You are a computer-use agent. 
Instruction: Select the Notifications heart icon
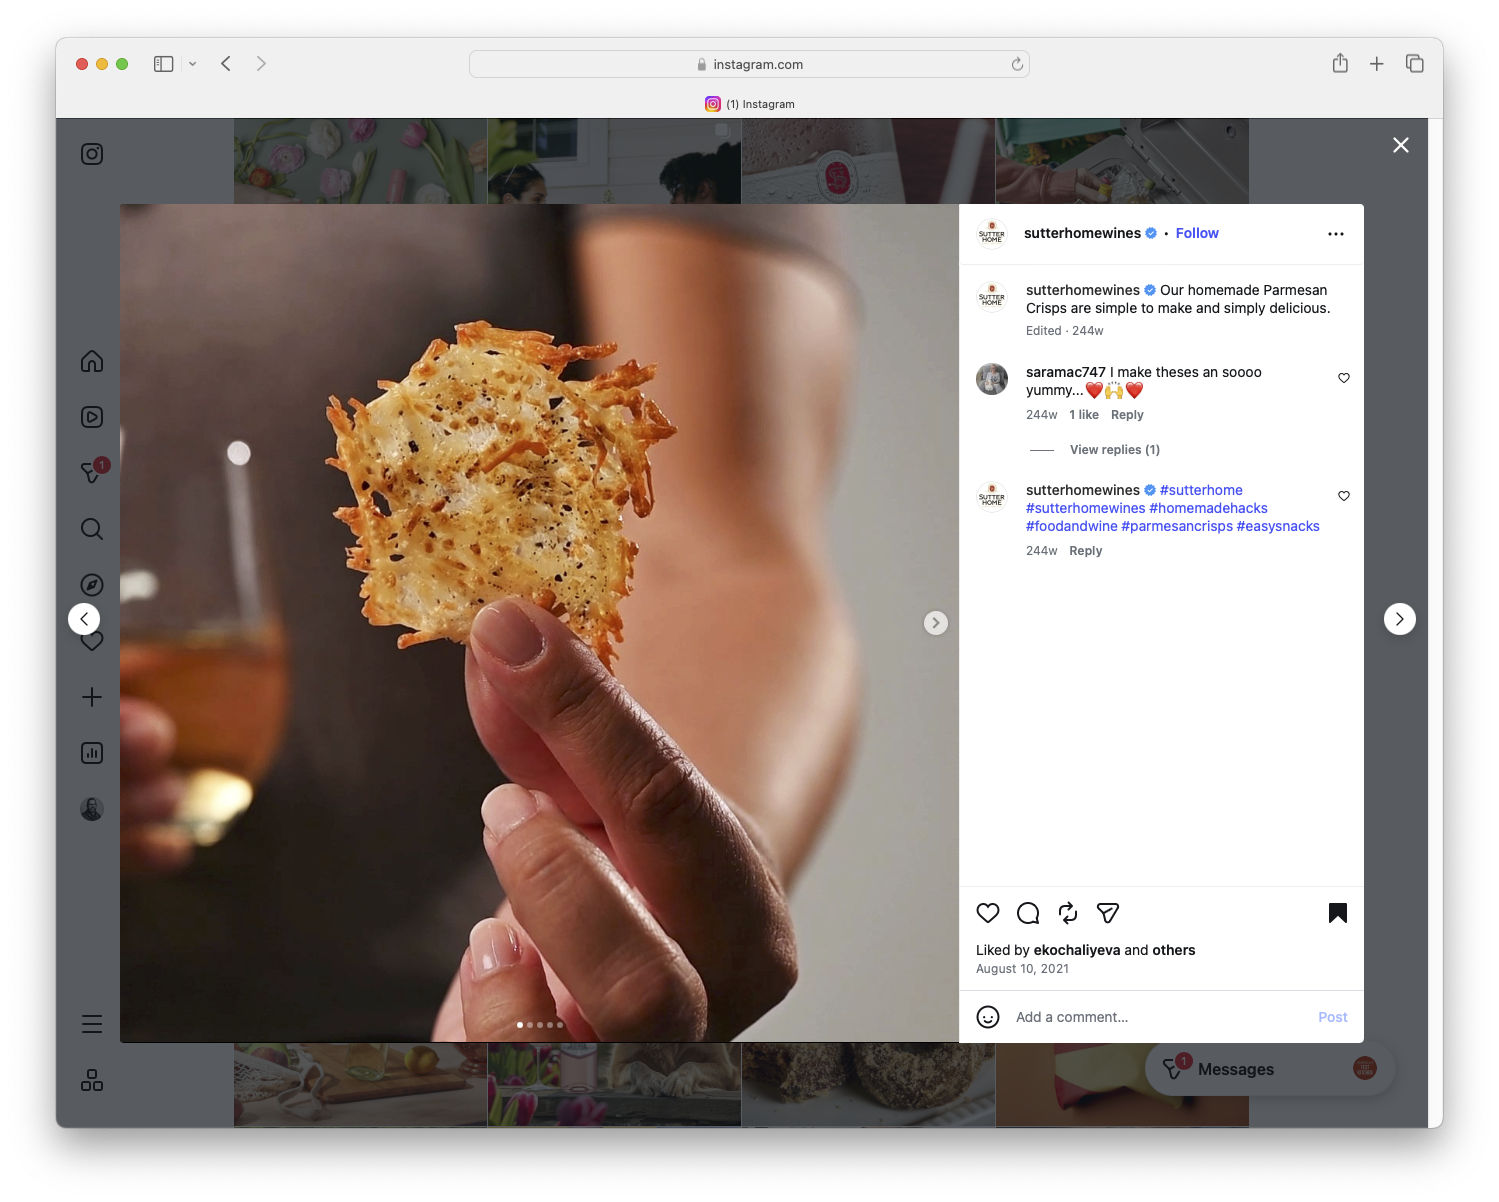tap(91, 640)
